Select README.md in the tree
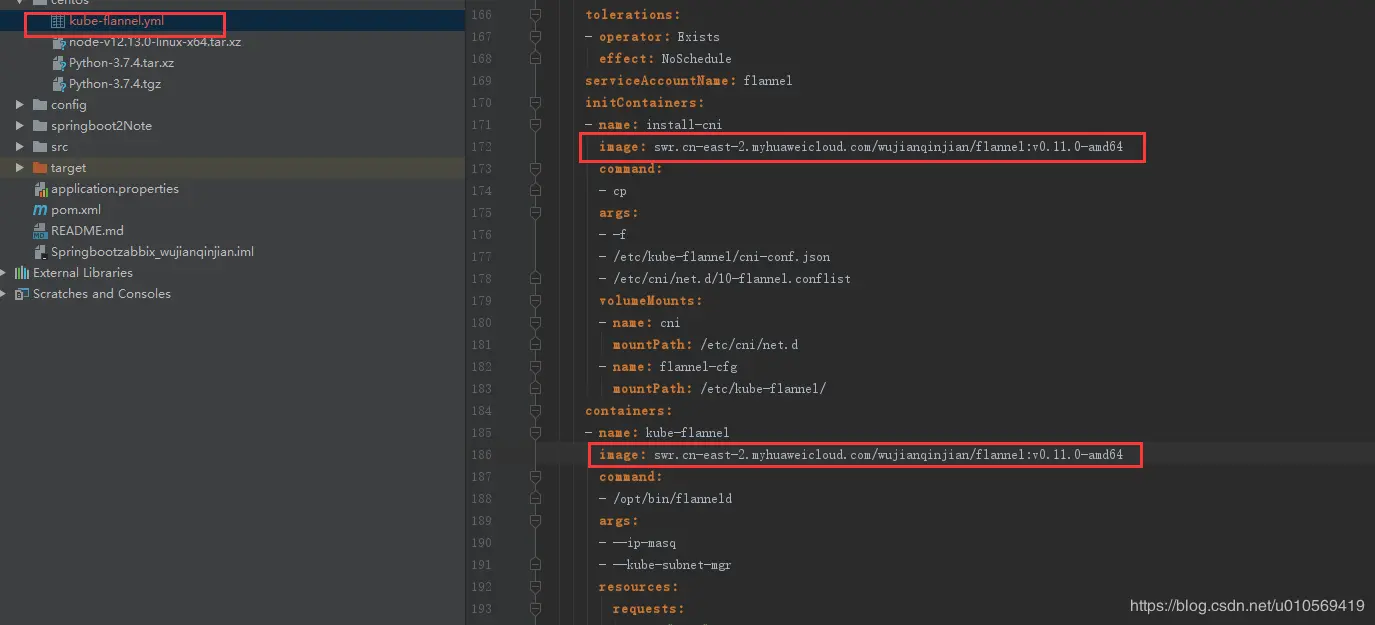1375x625 pixels. pos(87,231)
